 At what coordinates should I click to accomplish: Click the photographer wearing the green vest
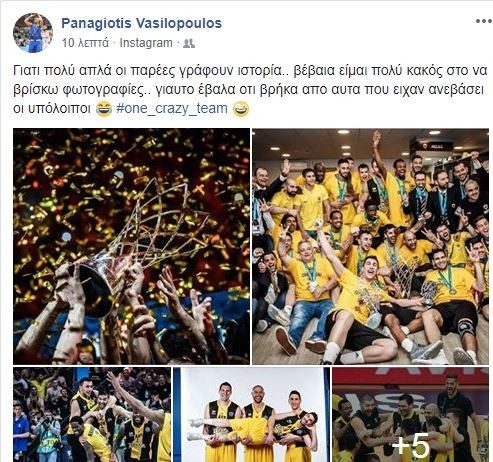tap(48, 438)
